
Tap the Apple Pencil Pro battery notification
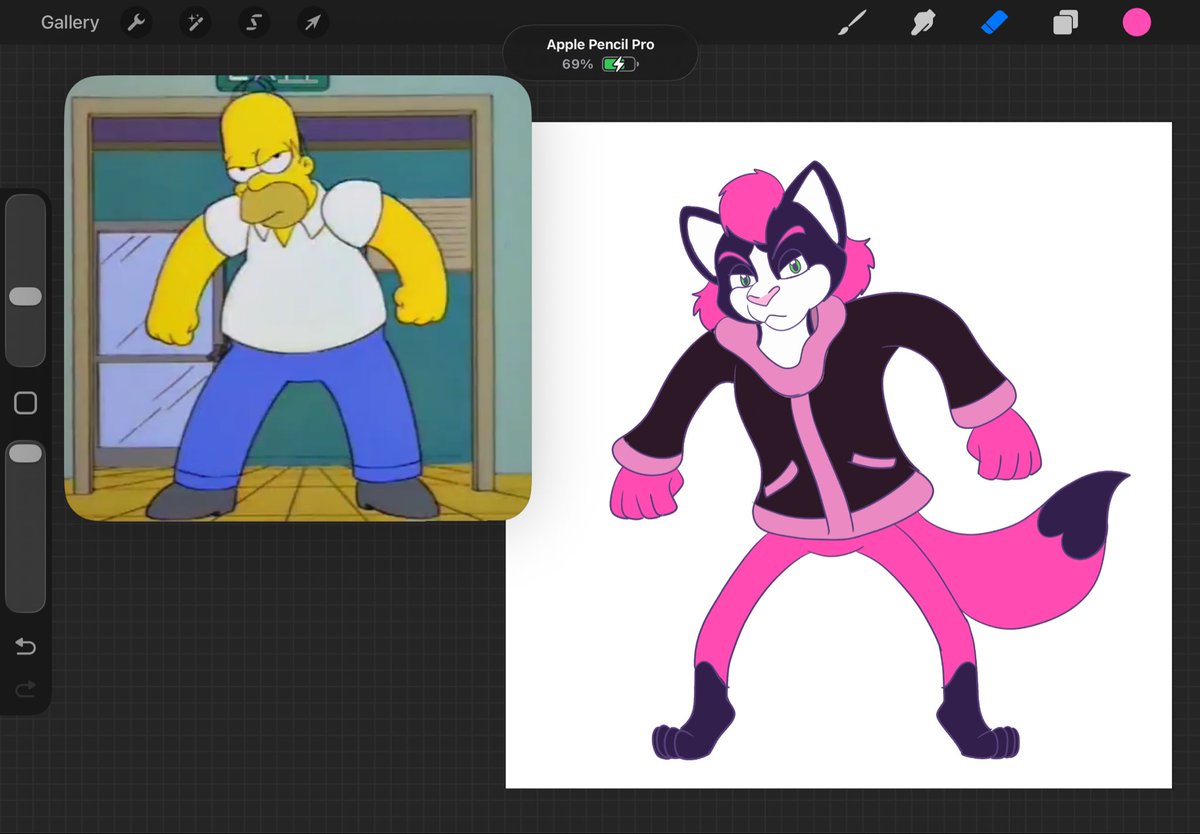click(600, 54)
